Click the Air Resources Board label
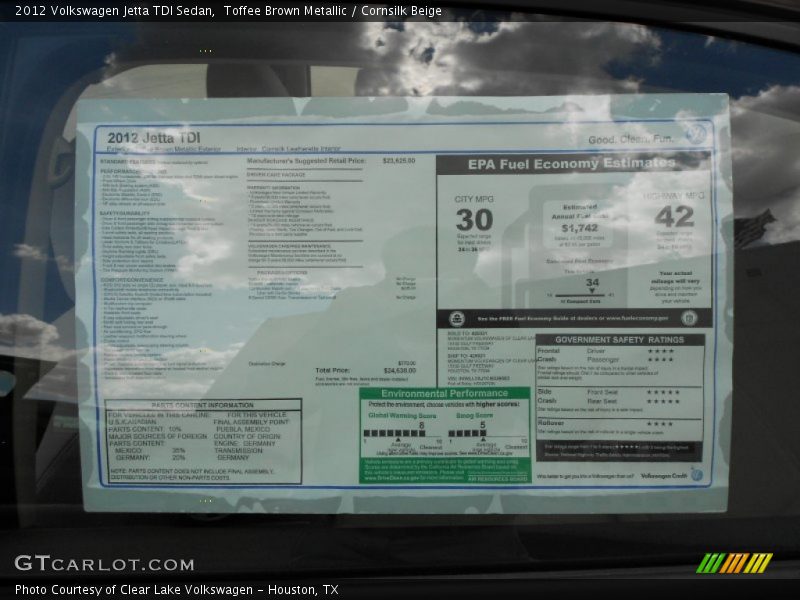Viewport: 800px width, 600px height. 497,479
